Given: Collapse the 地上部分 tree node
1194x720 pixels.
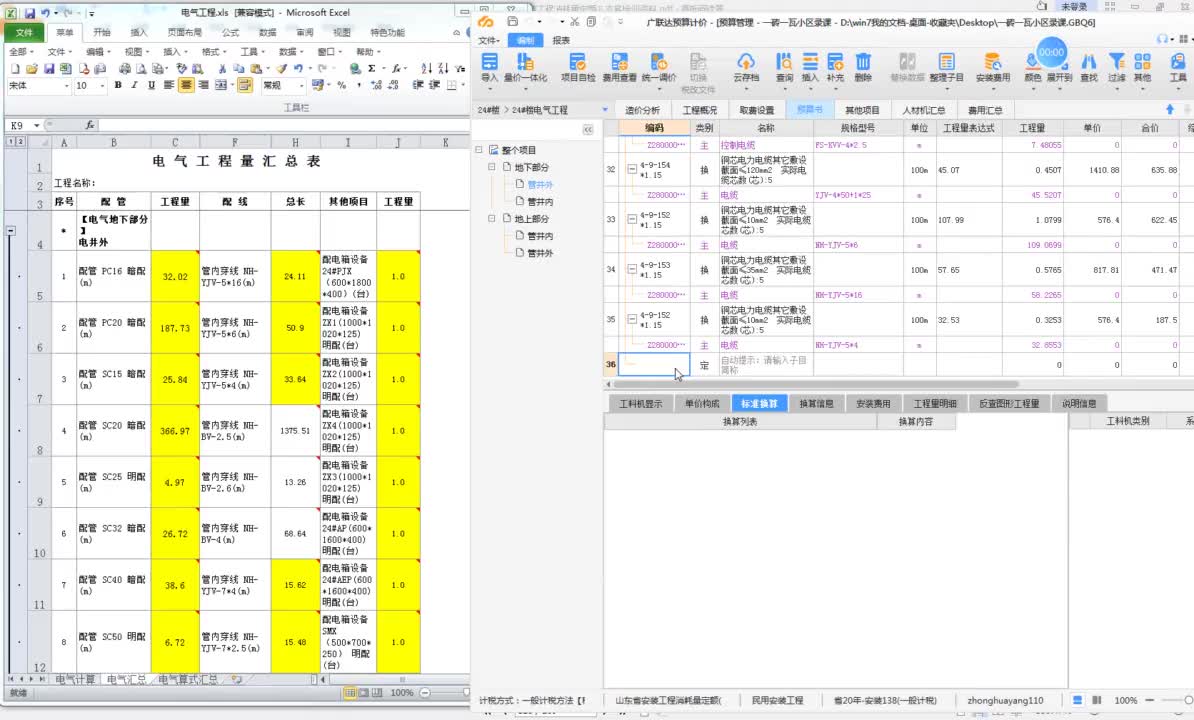Looking at the screenshot, I should [x=492, y=218].
